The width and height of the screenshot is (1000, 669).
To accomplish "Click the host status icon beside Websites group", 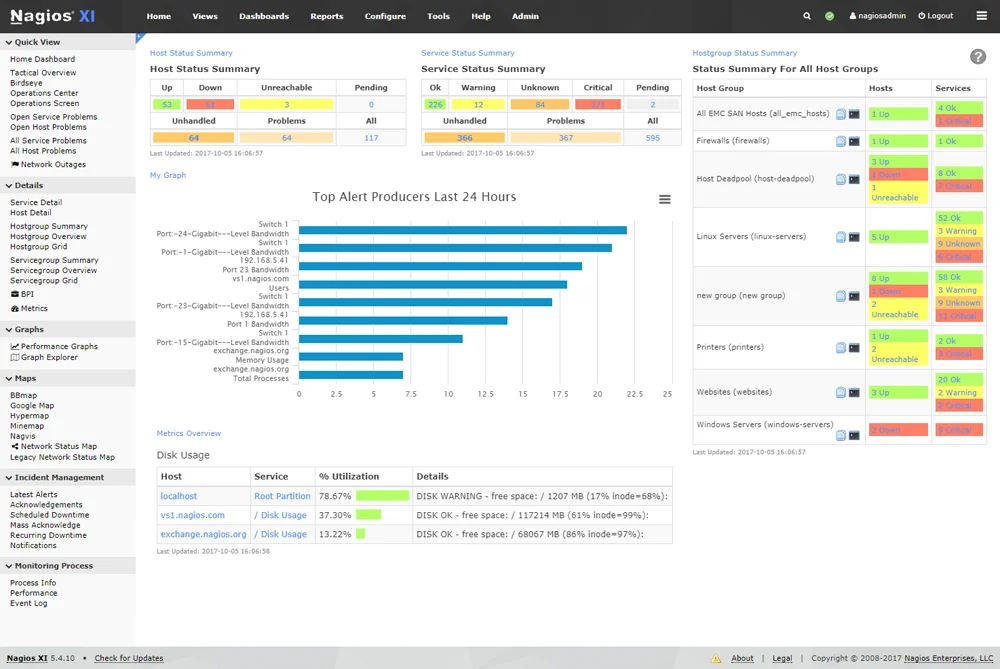I will click(843, 391).
